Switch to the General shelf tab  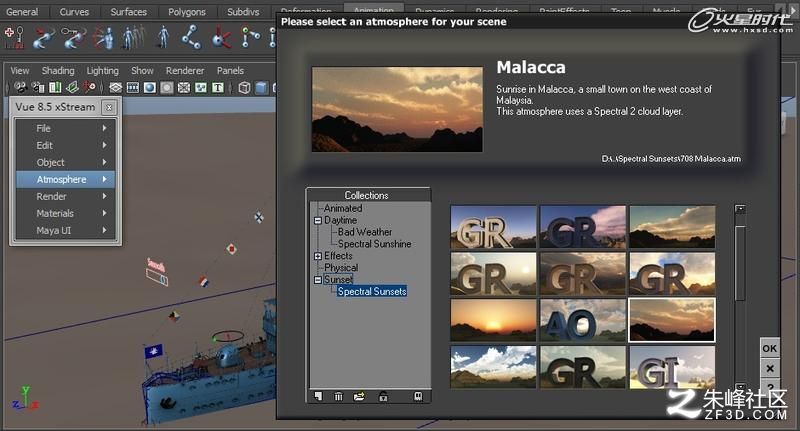click(x=22, y=12)
